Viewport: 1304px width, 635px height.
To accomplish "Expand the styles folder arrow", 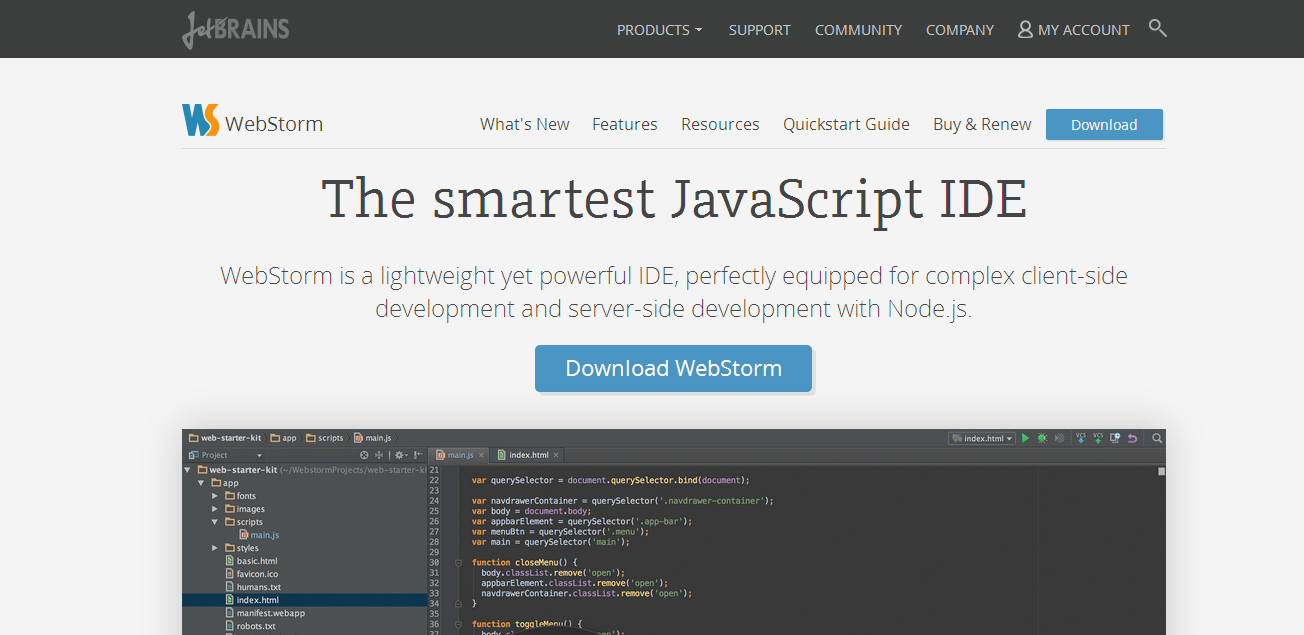I will pyautogui.click(x=215, y=548).
